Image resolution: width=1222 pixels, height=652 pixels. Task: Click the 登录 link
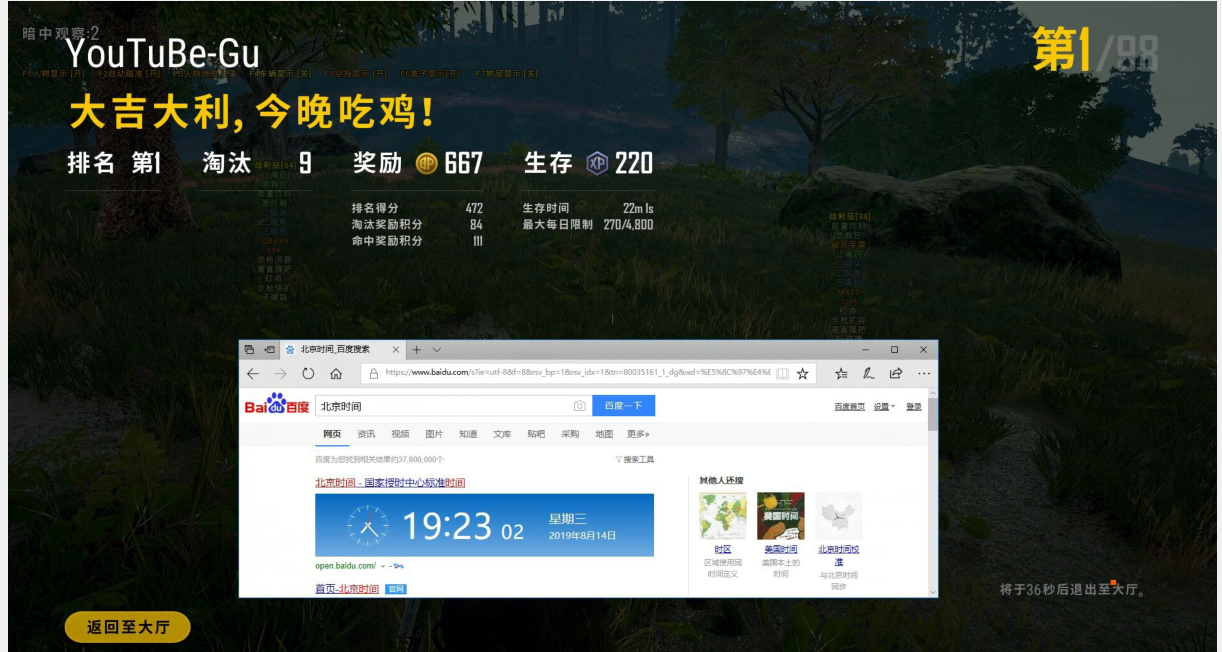(914, 407)
